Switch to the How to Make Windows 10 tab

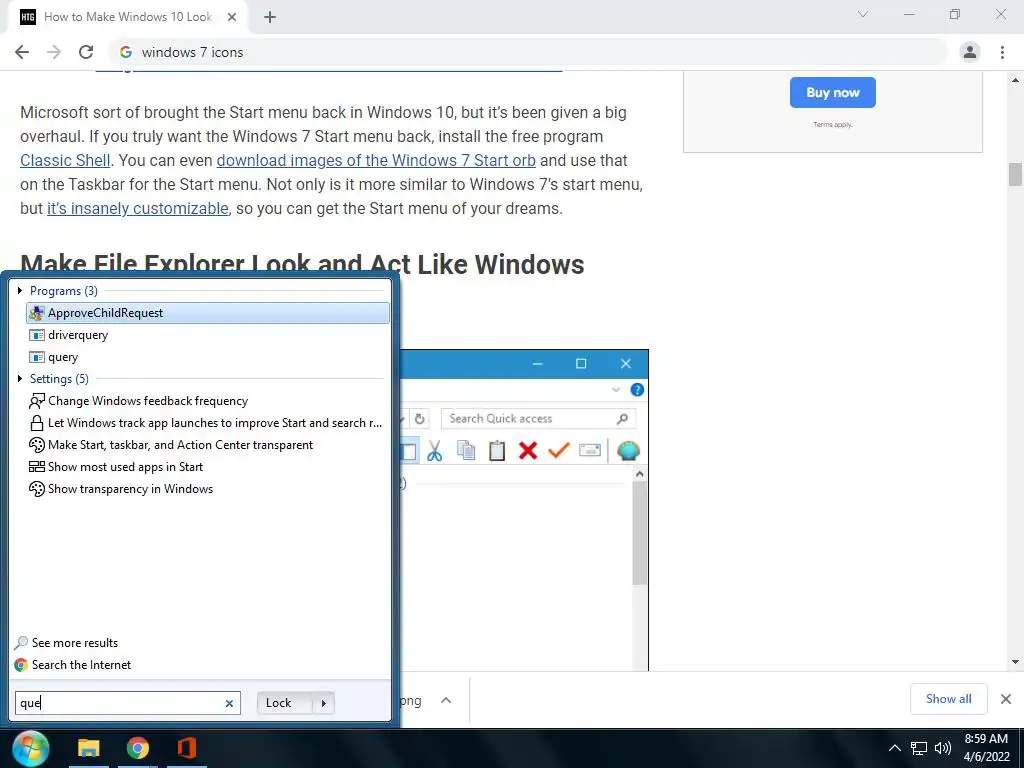(127, 17)
